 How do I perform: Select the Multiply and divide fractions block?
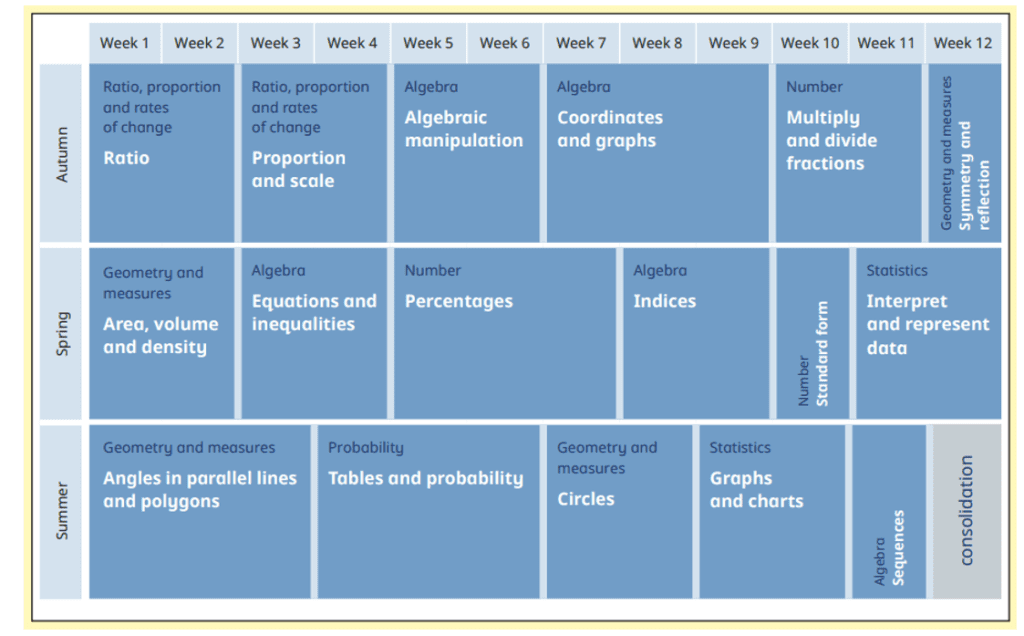[848, 153]
